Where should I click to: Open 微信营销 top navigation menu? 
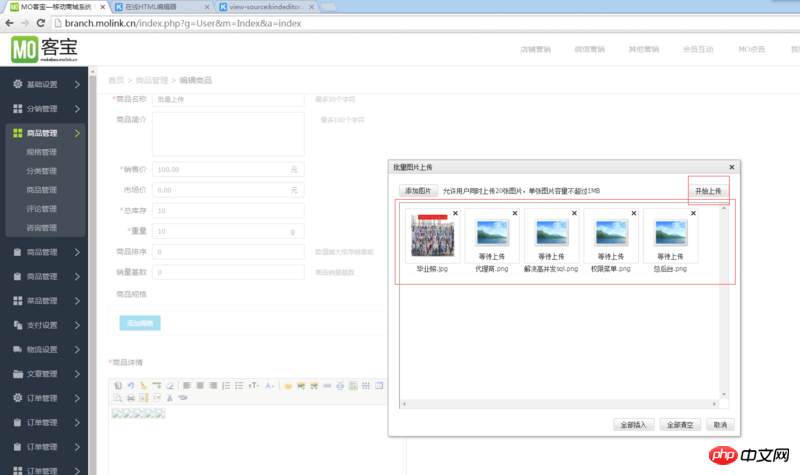(x=590, y=49)
